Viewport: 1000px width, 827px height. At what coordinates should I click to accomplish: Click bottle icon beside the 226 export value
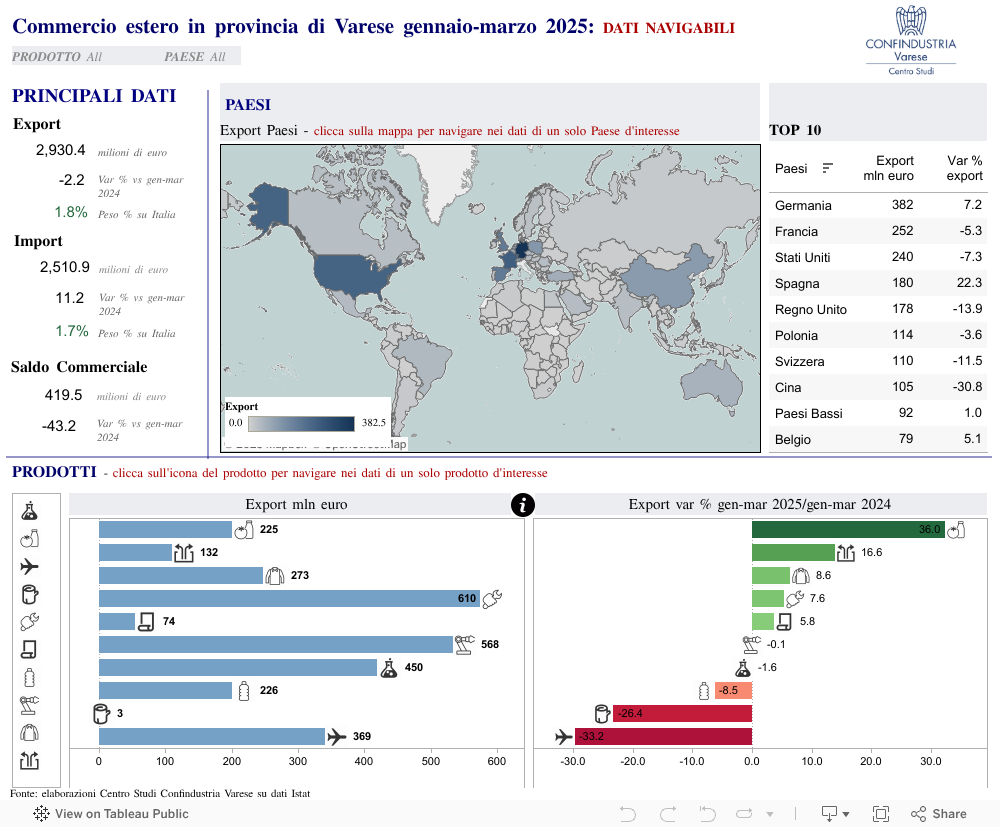click(244, 691)
